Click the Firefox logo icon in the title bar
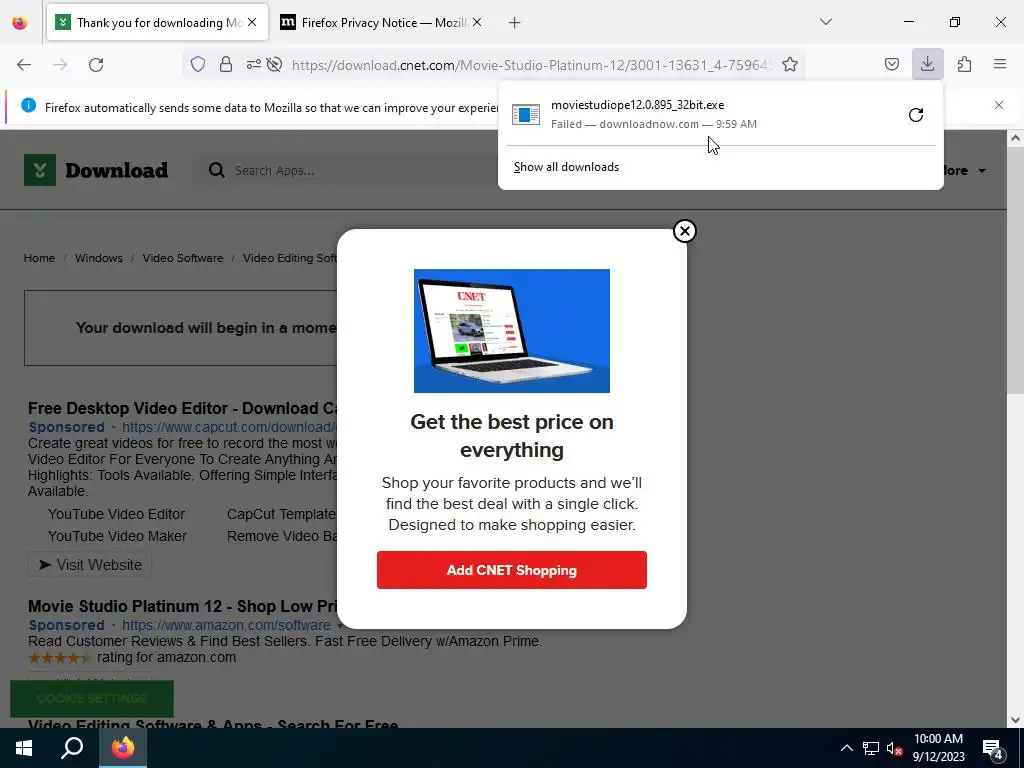1024x768 pixels. (20, 22)
